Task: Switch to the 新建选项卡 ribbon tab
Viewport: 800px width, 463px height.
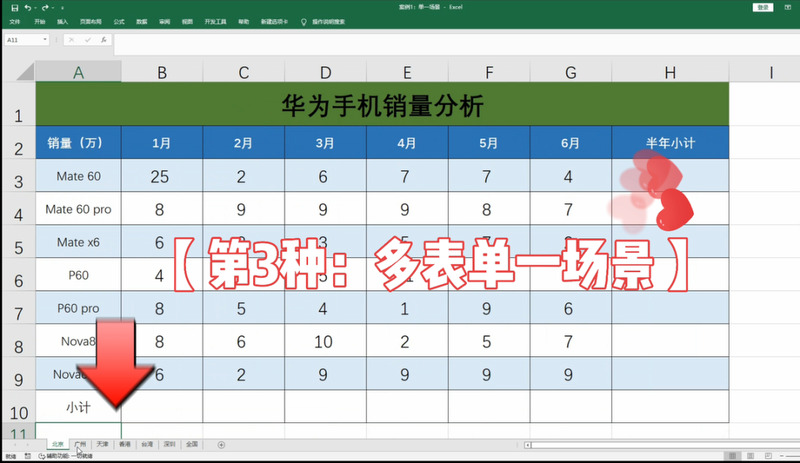Action: point(274,22)
